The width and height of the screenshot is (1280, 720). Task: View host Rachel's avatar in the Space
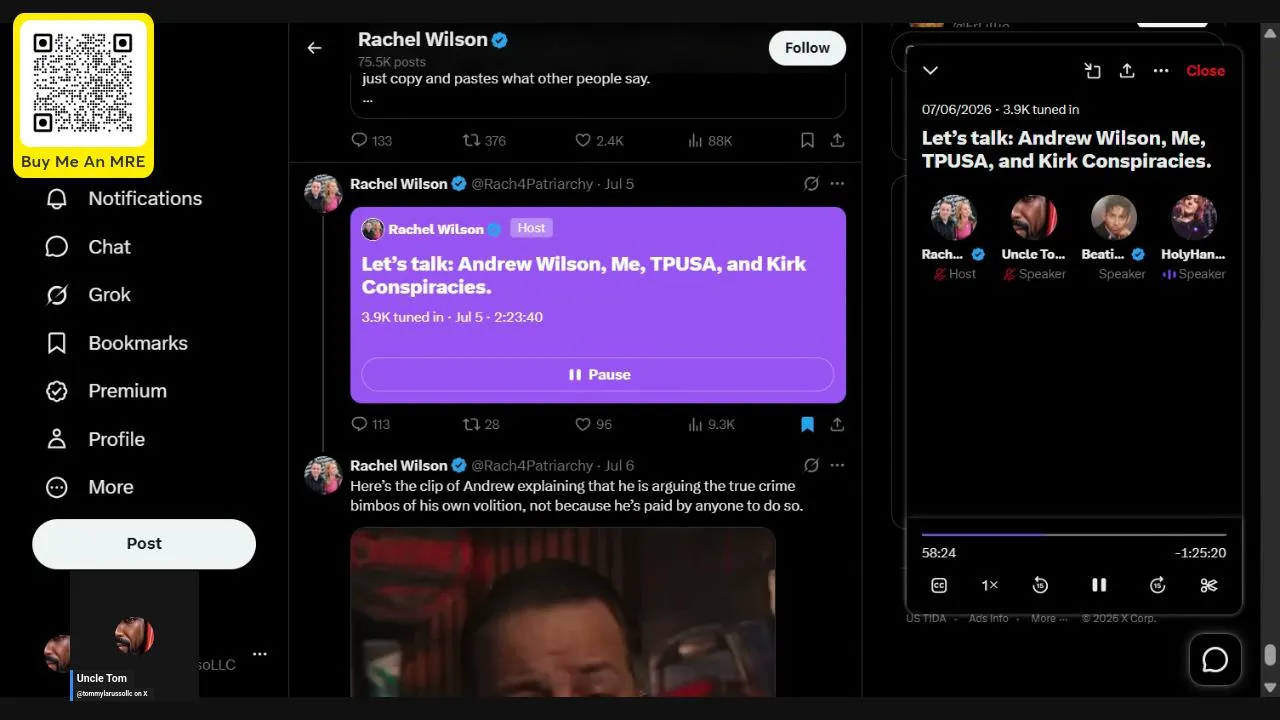click(953, 218)
